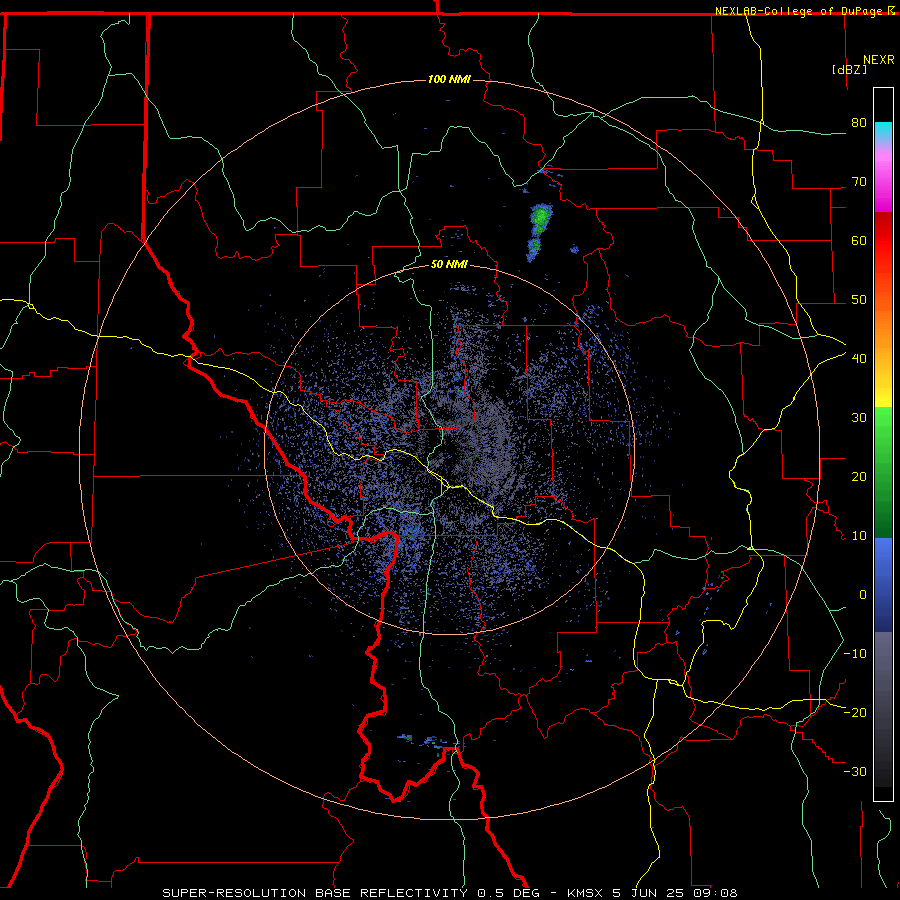Viewport: 900px width, 900px height.
Task: Click the 20 dBZ scale value
Action: 859,477
